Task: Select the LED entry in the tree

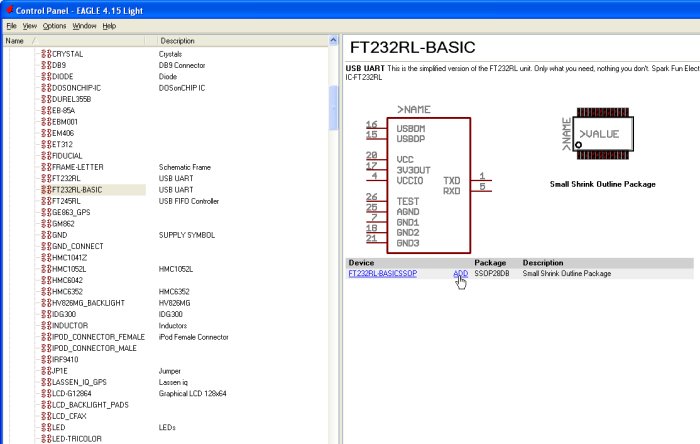Action: [58, 427]
